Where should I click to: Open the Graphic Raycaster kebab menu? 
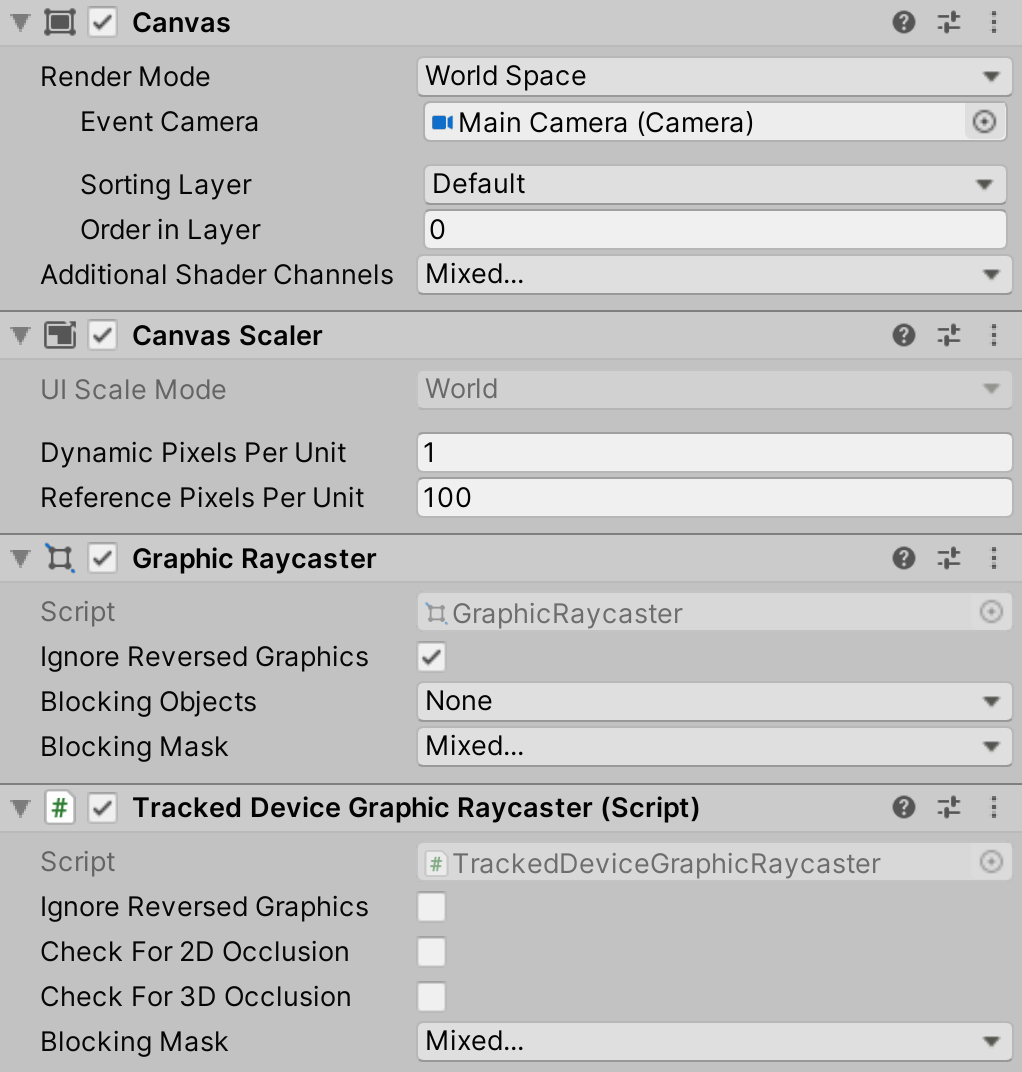pos(993,558)
